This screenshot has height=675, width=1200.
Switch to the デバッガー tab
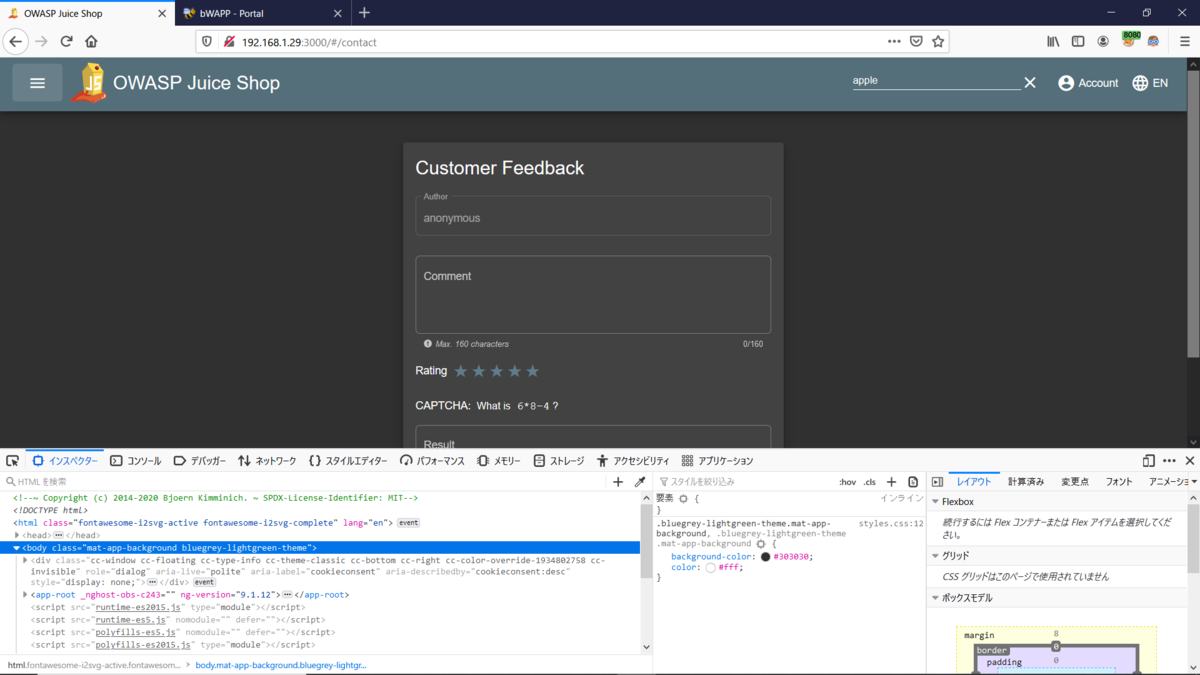tap(200, 461)
